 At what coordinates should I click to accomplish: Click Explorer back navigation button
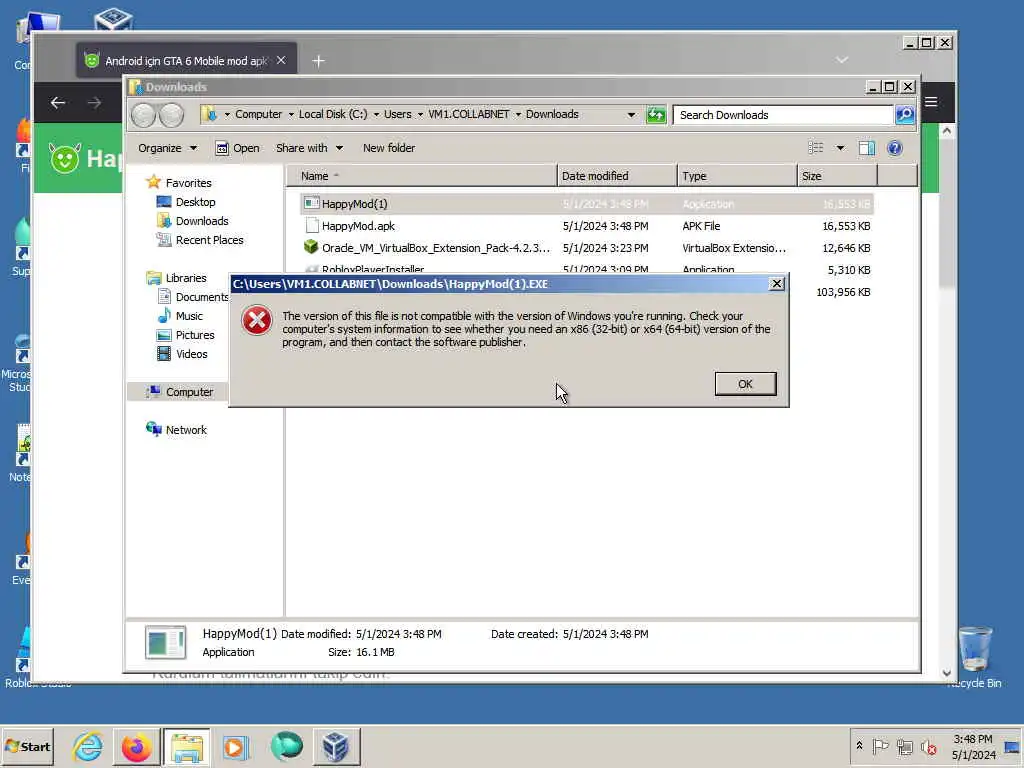[143, 115]
